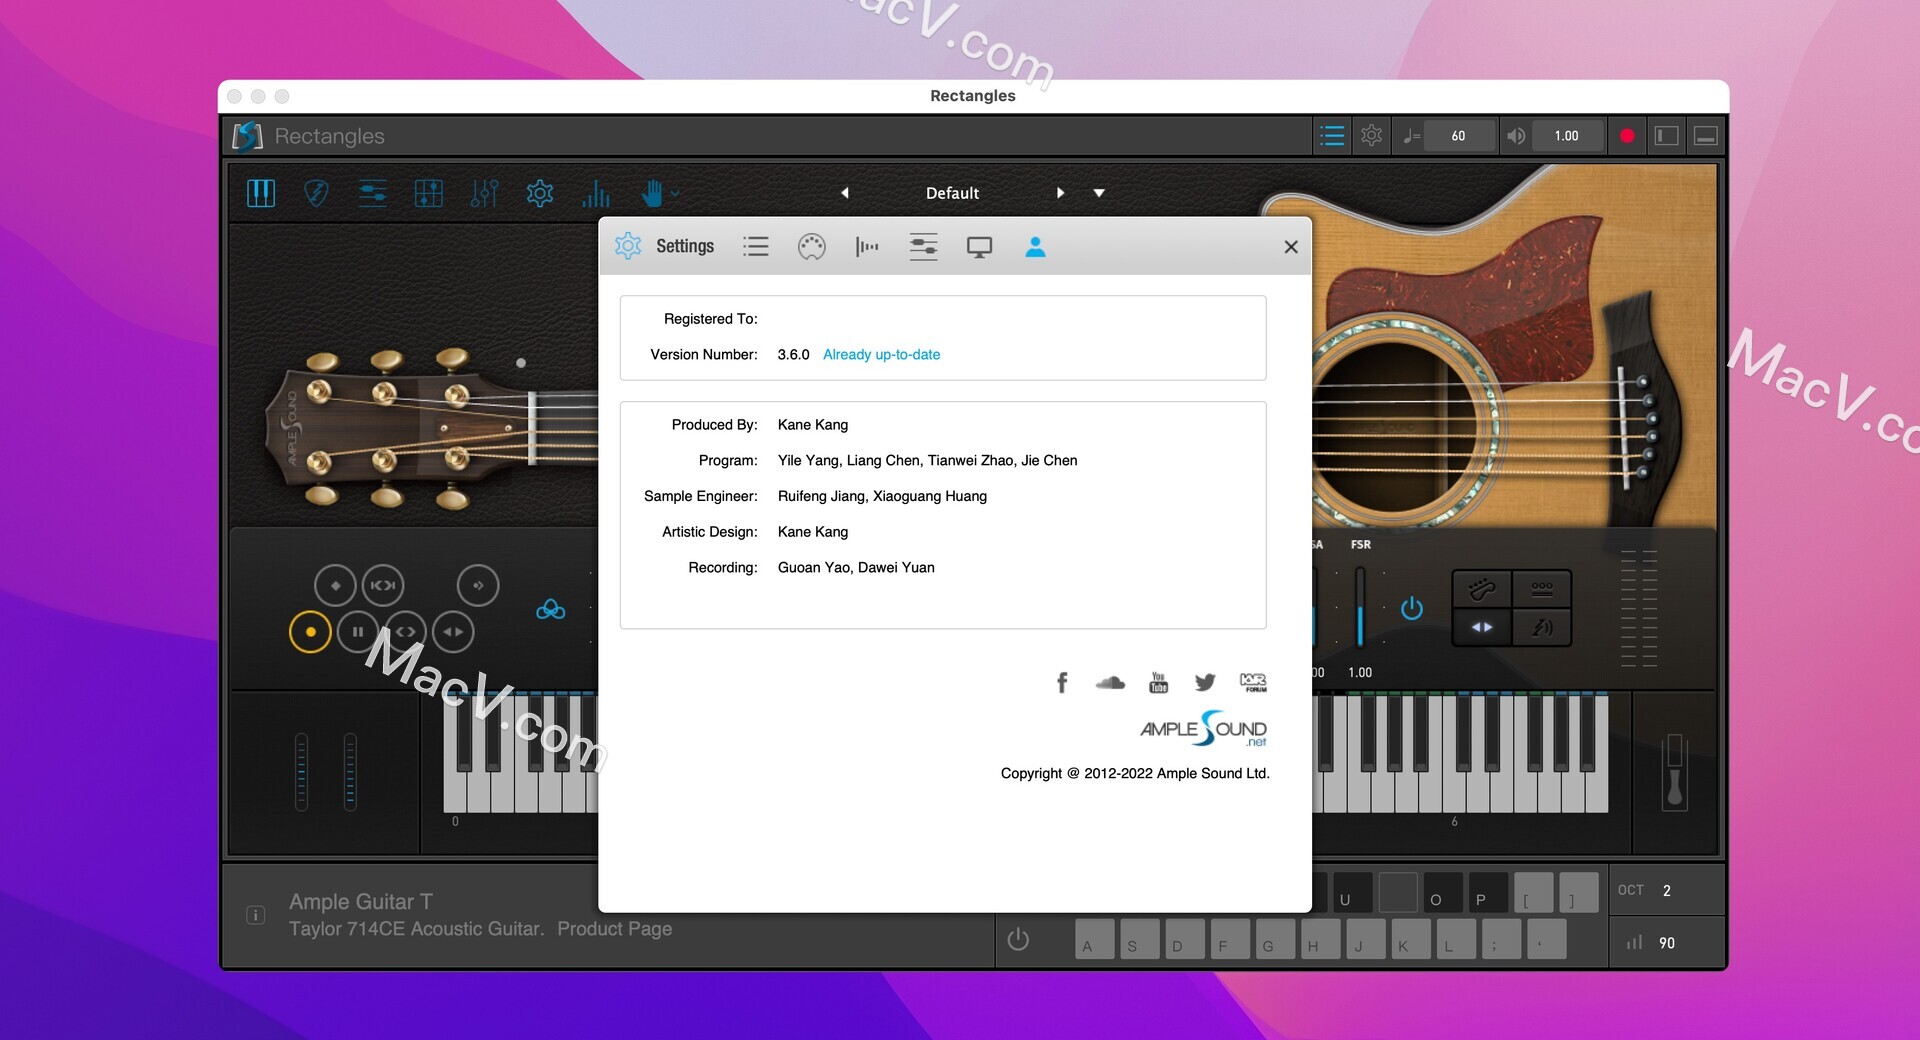Toggle the stereo left-right arrows button

pyautogui.click(x=1482, y=627)
